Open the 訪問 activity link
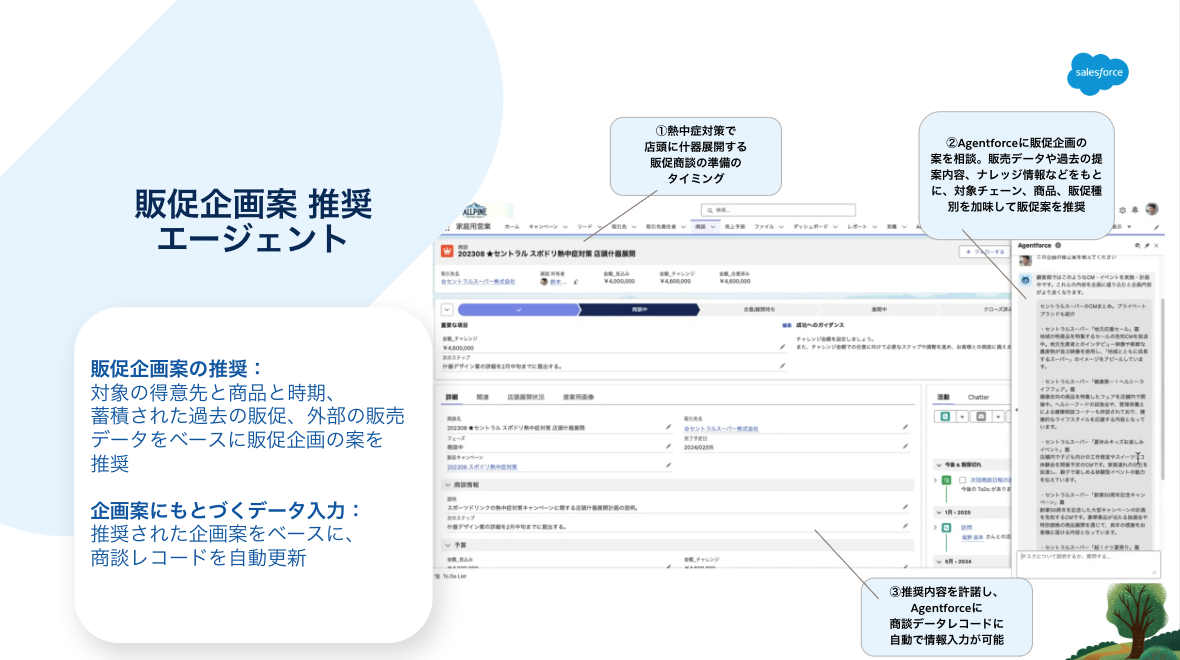1180x660 pixels. click(x=966, y=528)
